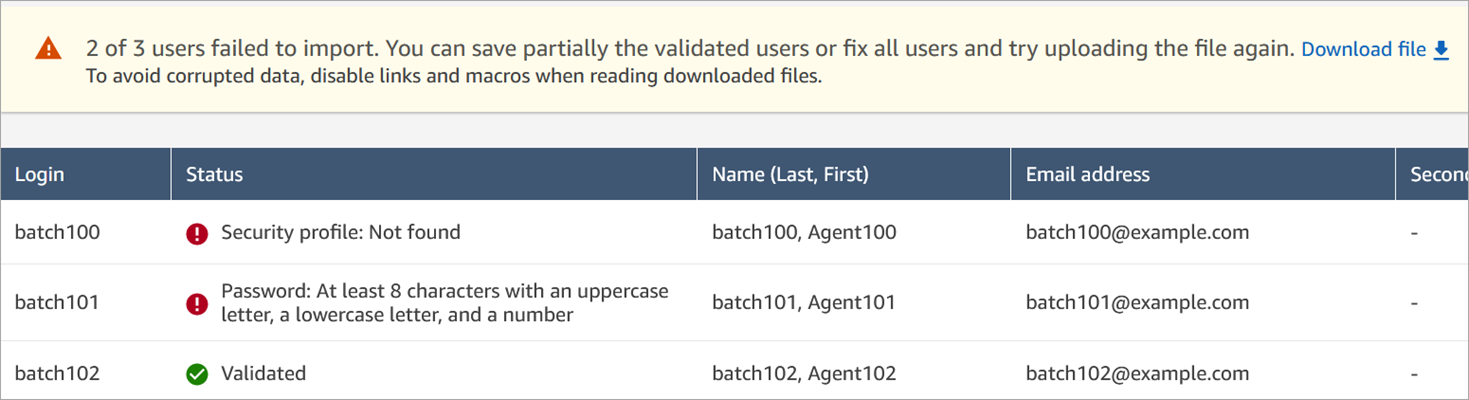Click the red error icon for batch100
Image resolution: width=1469 pixels, height=400 pixels.
(x=197, y=233)
